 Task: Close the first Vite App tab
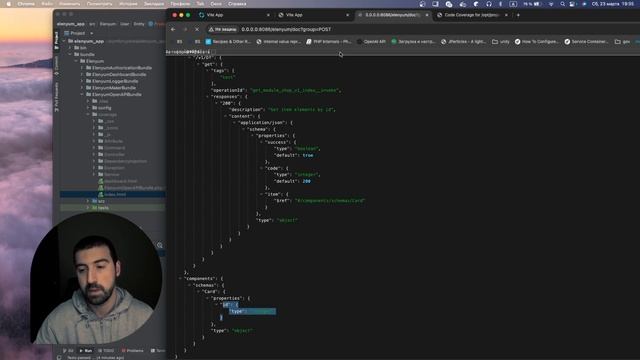[x=268, y=15]
